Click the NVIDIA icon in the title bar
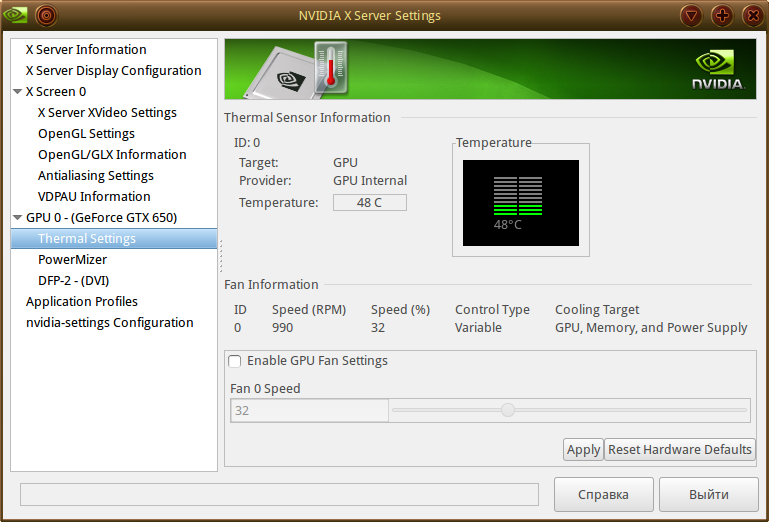The image size is (769, 522). point(15,15)
